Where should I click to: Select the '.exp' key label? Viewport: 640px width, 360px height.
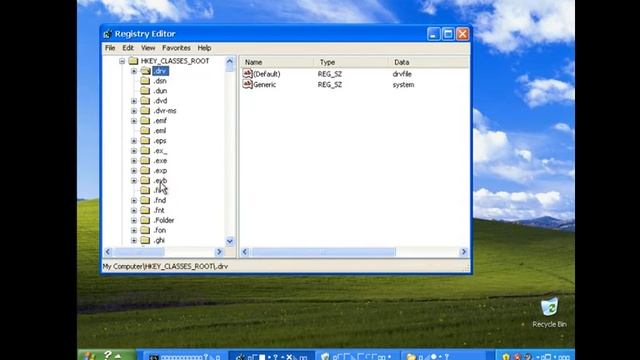tap(160, 171)
